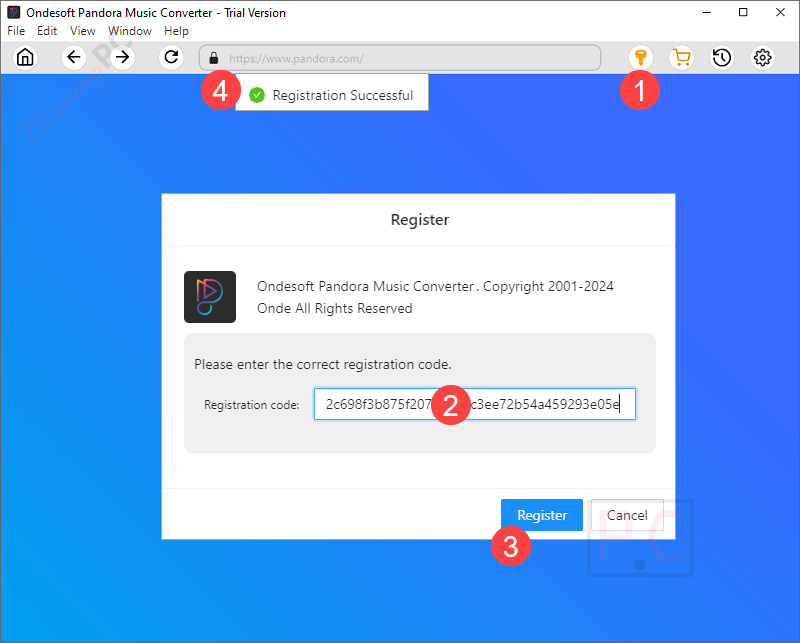Image resolution: width=800 pixels, height=643 pixels.
Task: Click the green checkmark success icon
Action: click(257, 95)
